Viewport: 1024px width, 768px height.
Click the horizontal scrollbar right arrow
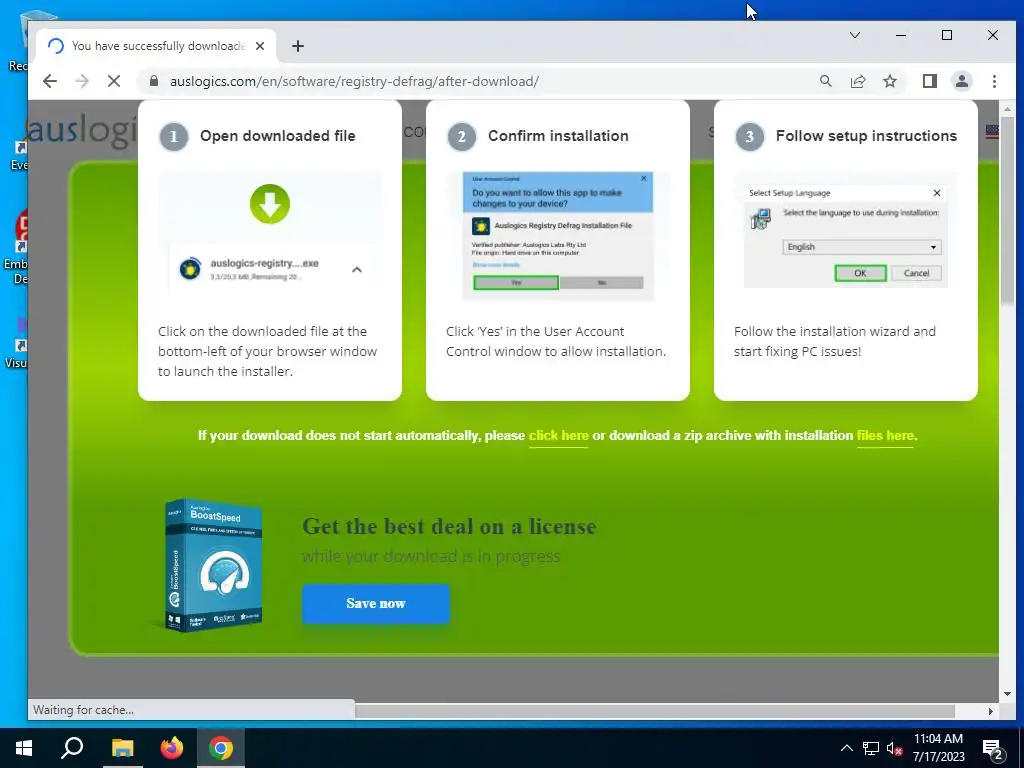[991, 711]
